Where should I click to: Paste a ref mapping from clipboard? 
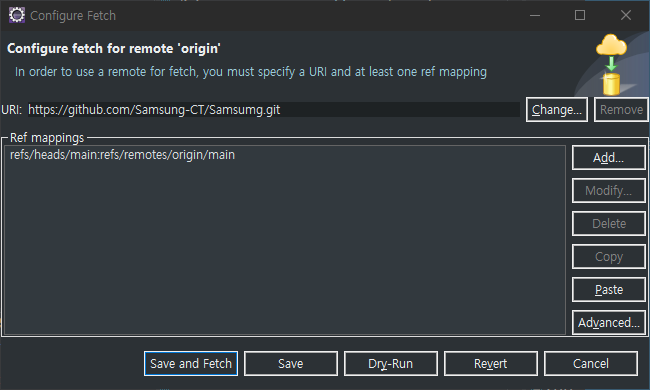coord(609,290)
